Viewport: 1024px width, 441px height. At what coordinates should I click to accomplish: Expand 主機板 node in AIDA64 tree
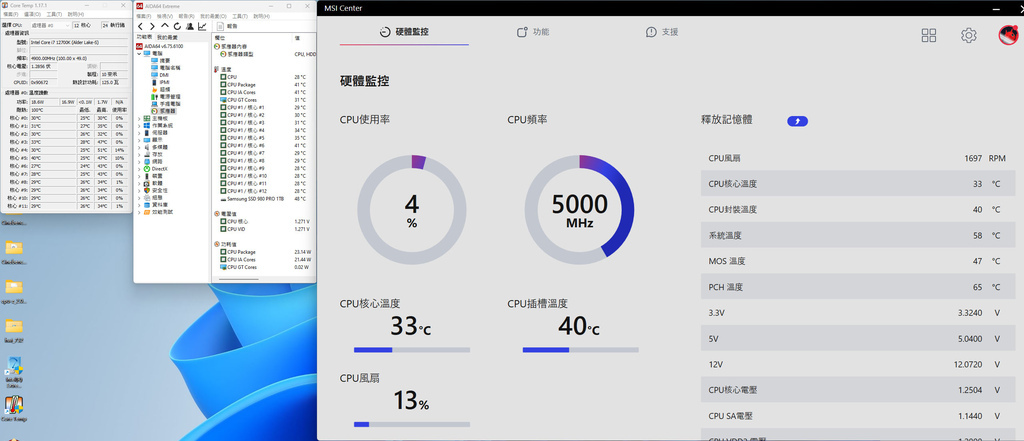(x=138, y=118)
